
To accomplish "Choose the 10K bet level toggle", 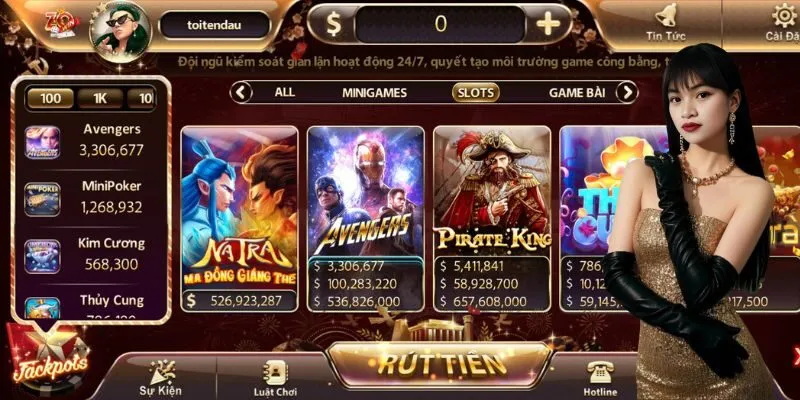I will pyautogui.click(x=142, y=98).
